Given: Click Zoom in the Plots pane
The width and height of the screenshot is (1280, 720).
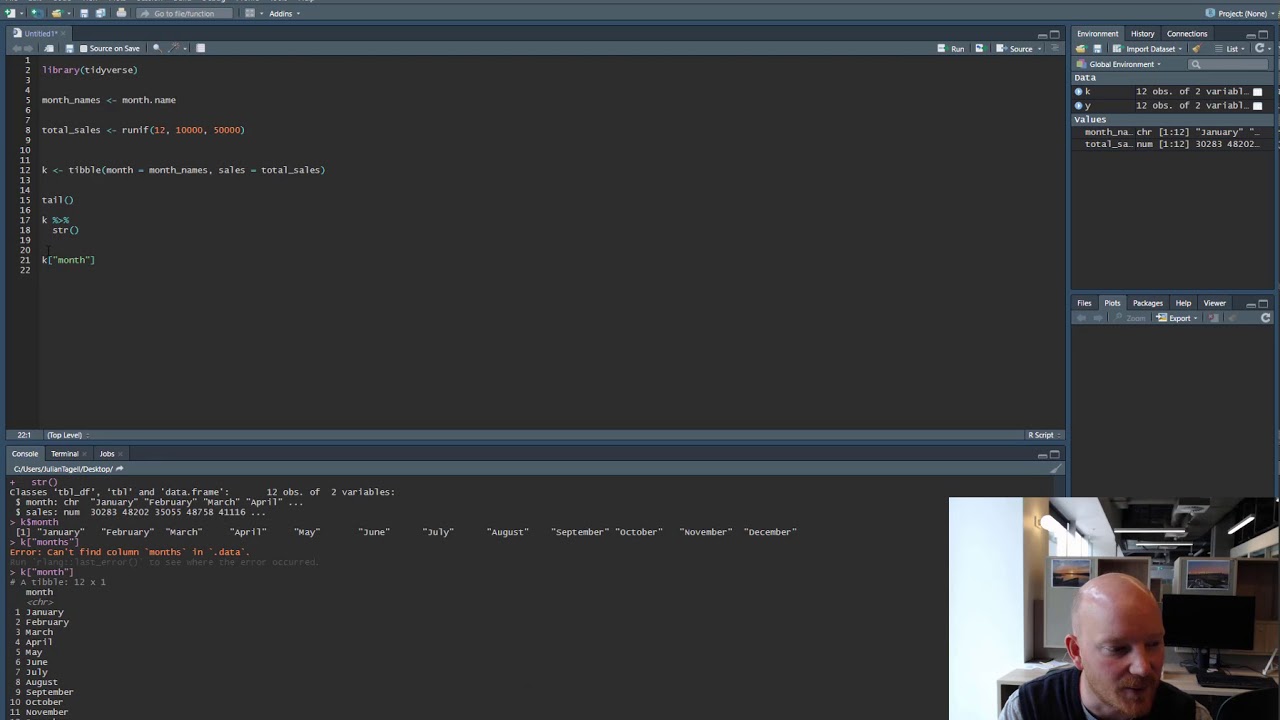Looking at the screenshot, I should [1129, 318].
